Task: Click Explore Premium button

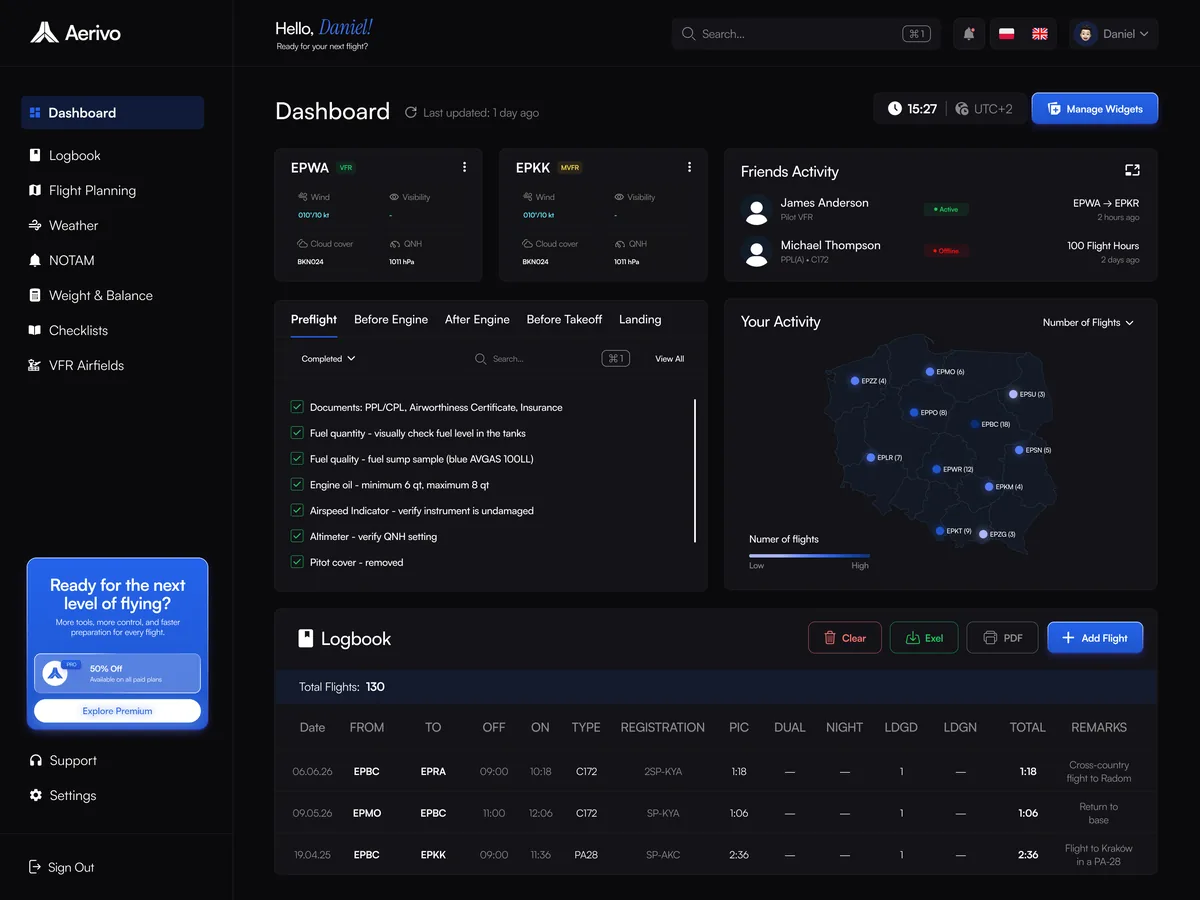Action: coord(117,711)
